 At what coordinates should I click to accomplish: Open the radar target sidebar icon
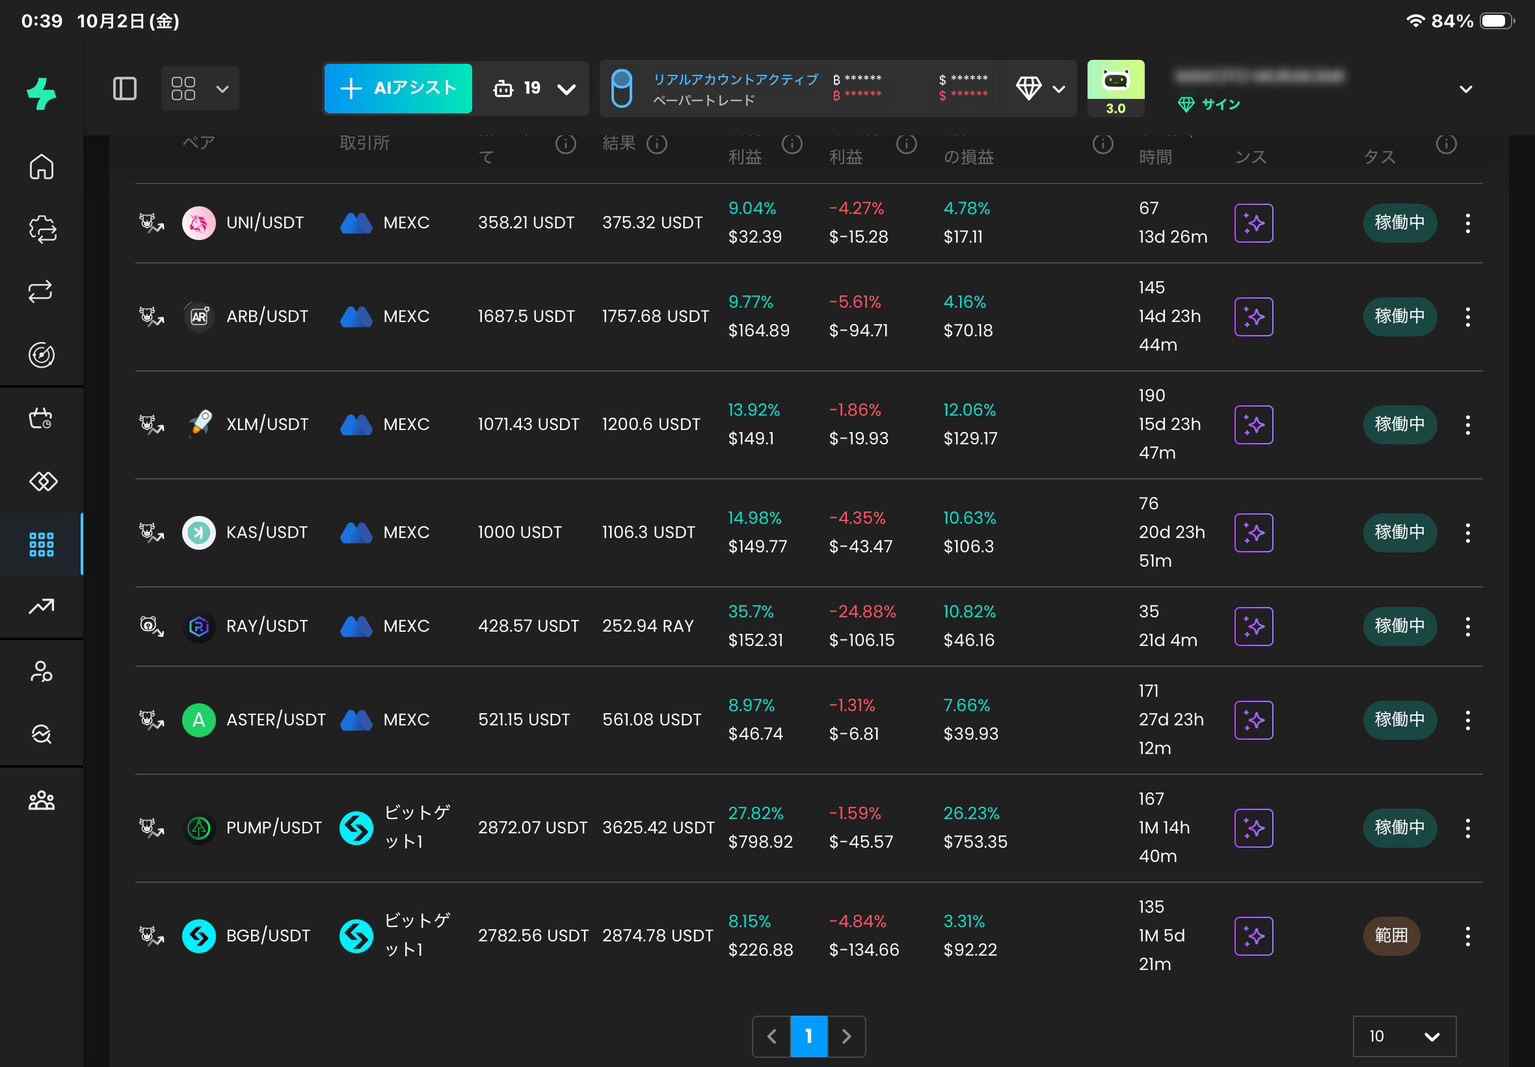tap(41, 355)
